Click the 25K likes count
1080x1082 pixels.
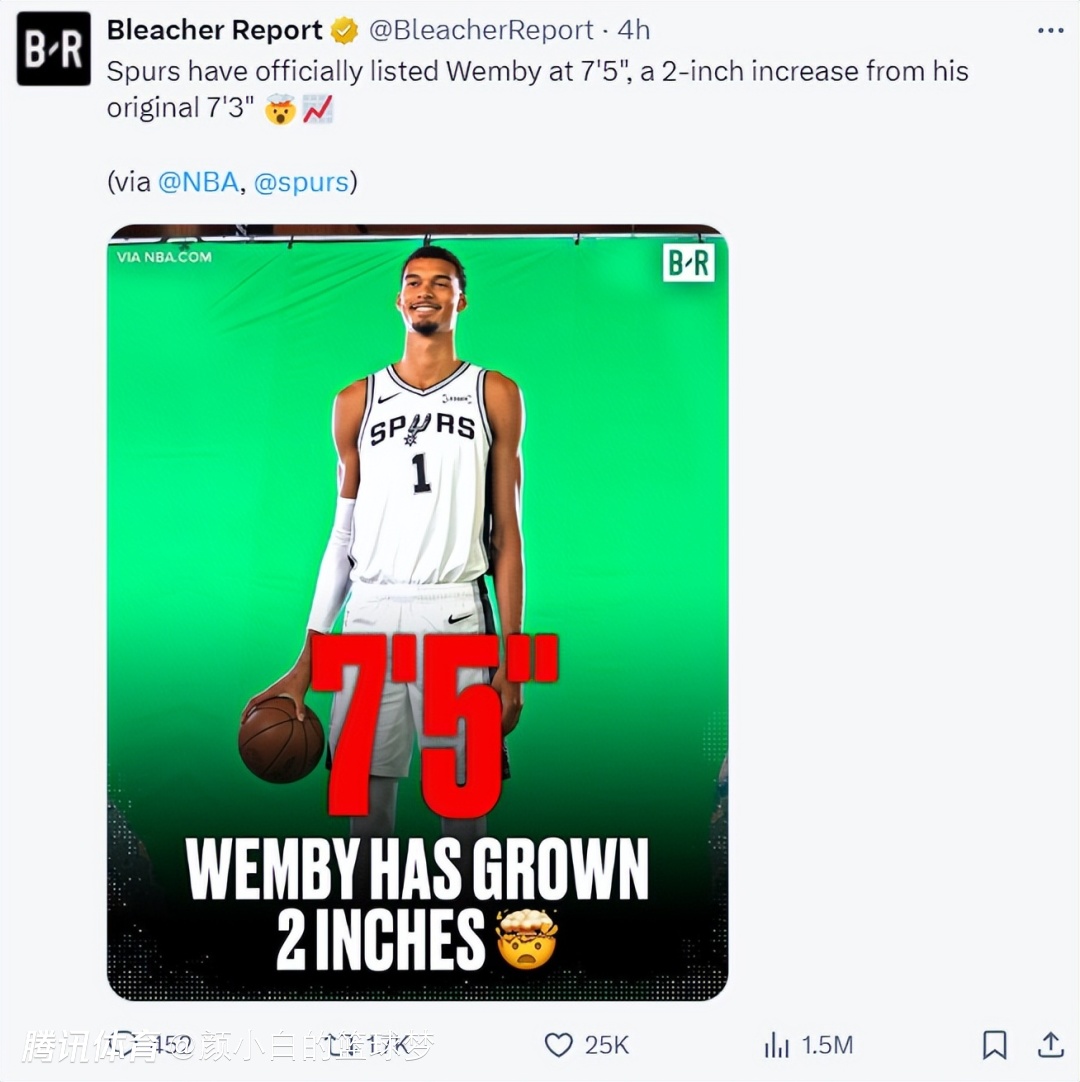(x=607, y=1045)
